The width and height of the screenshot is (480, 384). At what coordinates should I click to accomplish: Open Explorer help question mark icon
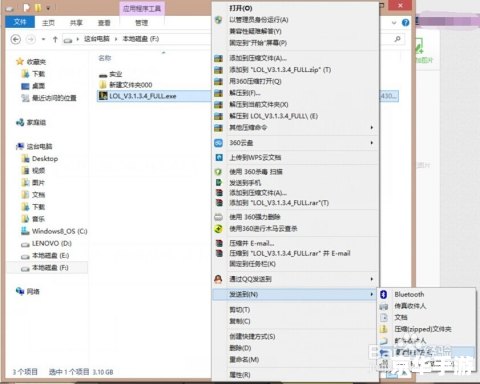(x=405, y=22)
